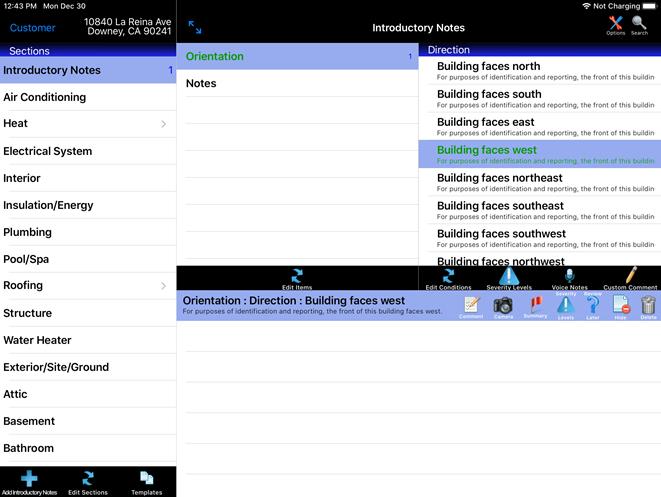This screenshot has height=497, width=661.
Task: Open the Notes item
Action: pyautogui.click(x=297, y=84)
